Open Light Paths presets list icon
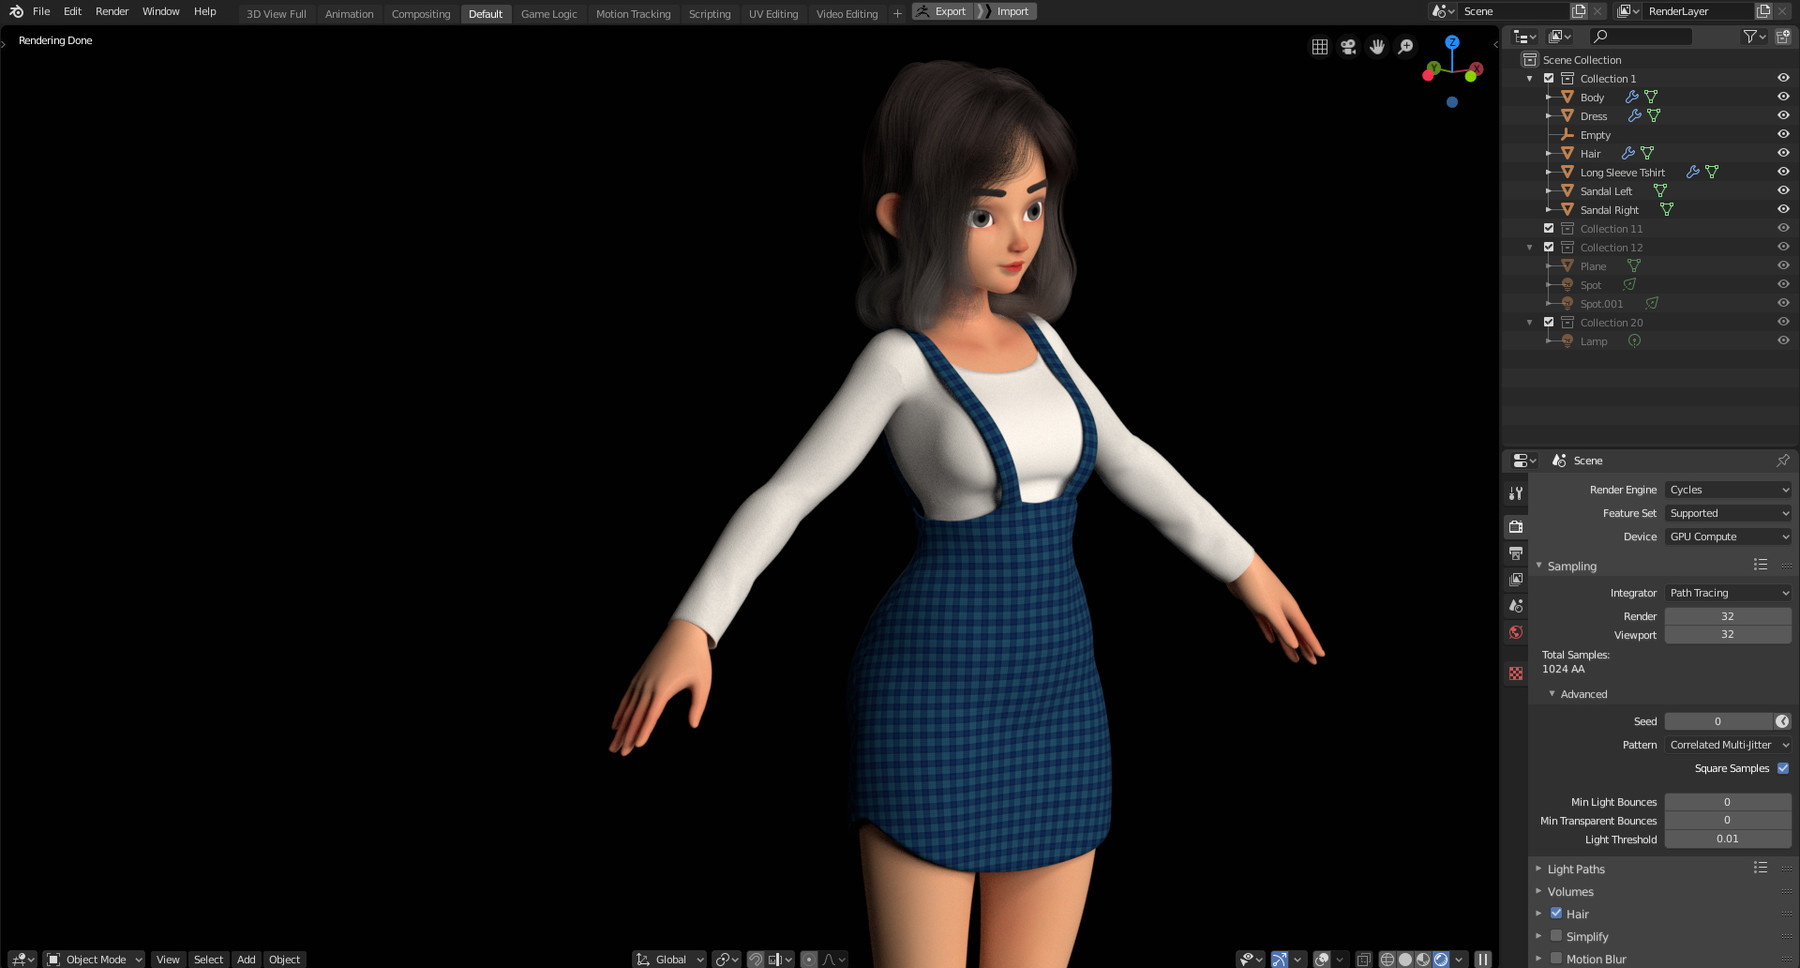This screenshot has width=1800, height=968. (x=1761, y=868)
